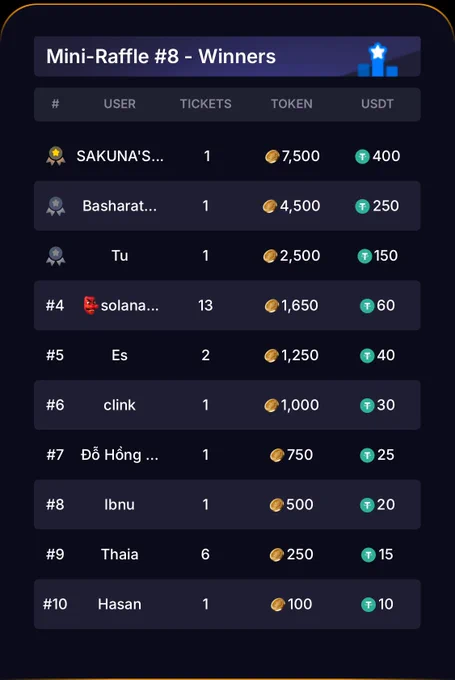Click the red mask emoji beside solana
This screenshot has height=680, width=455.
(90, 305)
